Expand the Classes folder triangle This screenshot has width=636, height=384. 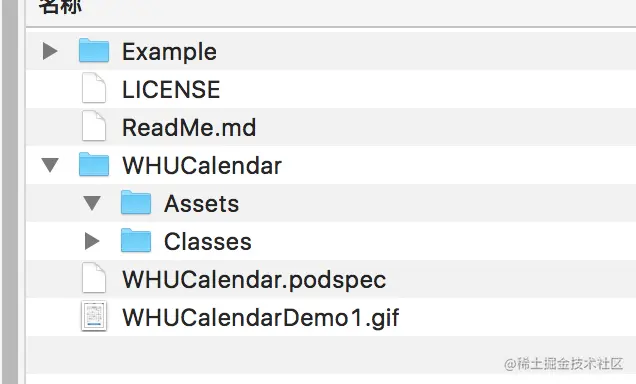92,241
